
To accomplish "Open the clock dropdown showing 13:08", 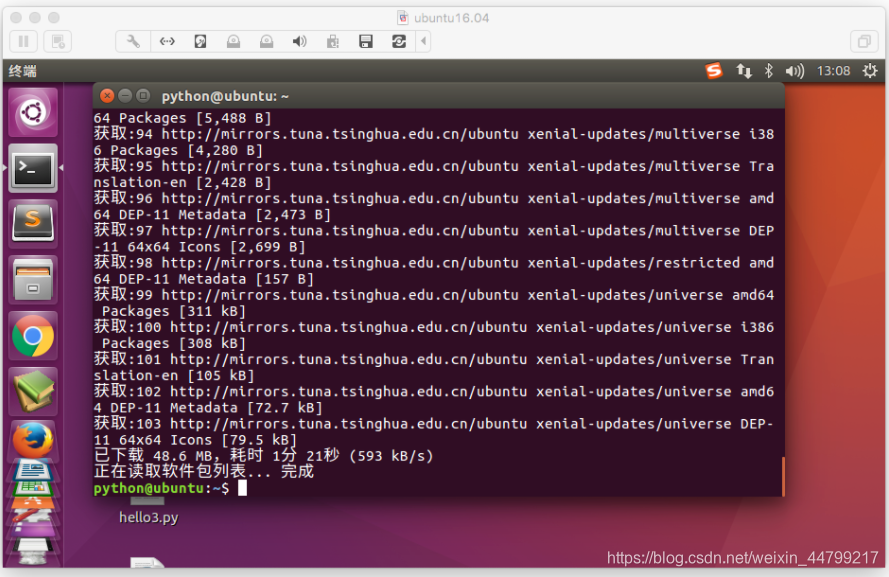I will click(836, 71).
